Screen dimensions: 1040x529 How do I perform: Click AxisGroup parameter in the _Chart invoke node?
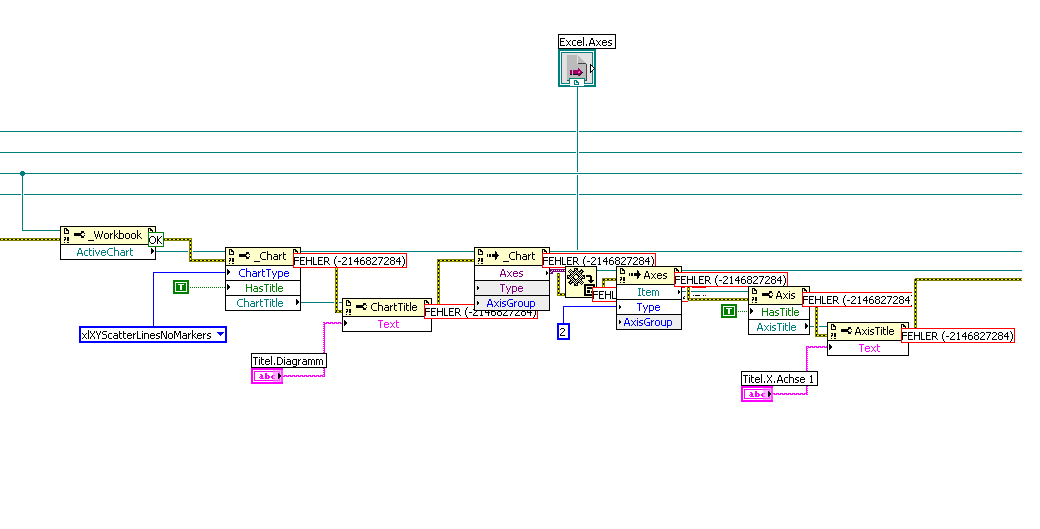click(511, 303)
